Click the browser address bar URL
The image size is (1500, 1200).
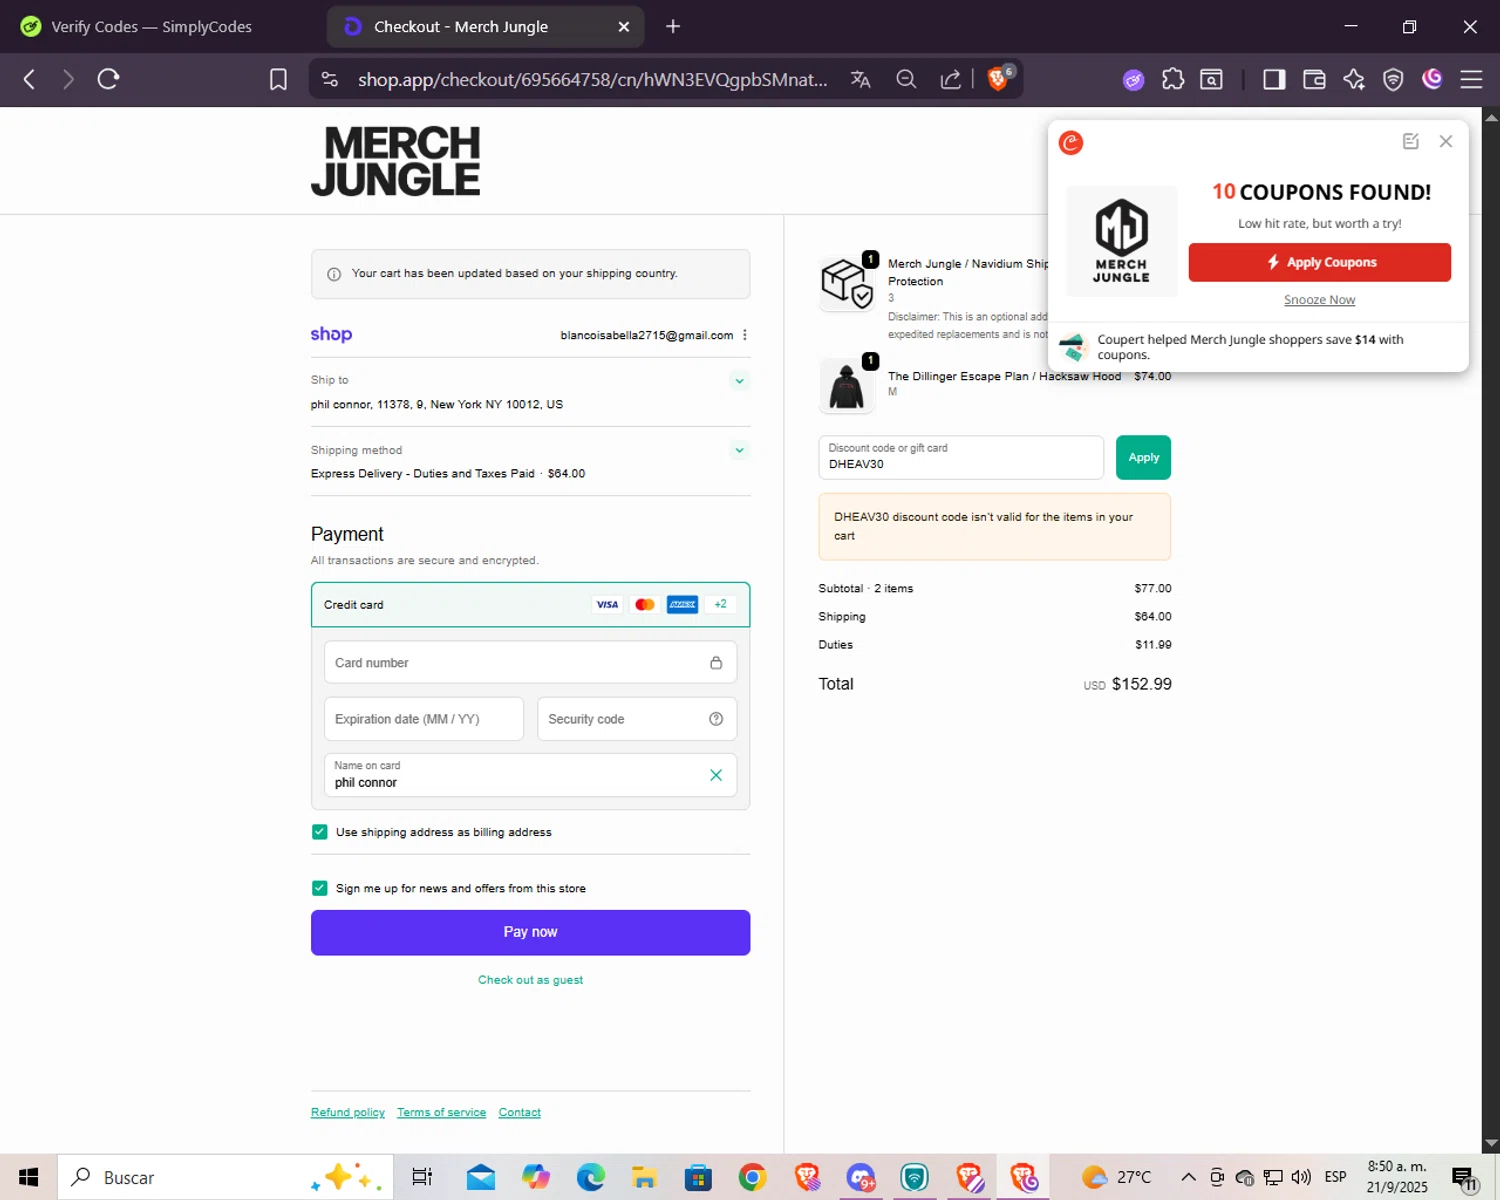592,79
